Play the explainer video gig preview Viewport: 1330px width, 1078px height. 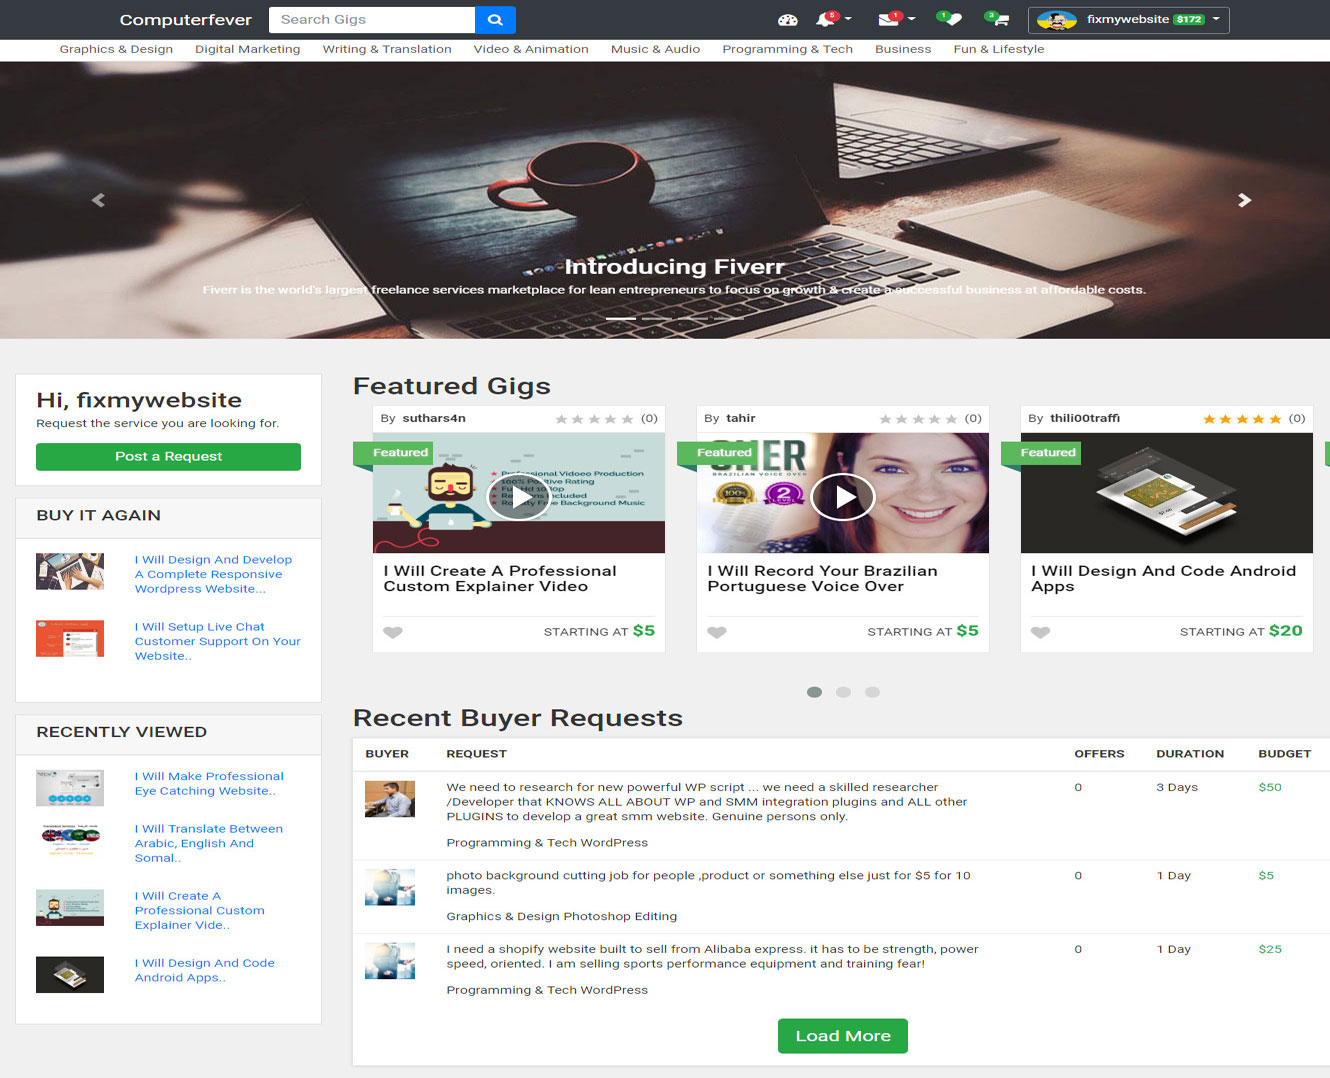(x=517, y=497)
